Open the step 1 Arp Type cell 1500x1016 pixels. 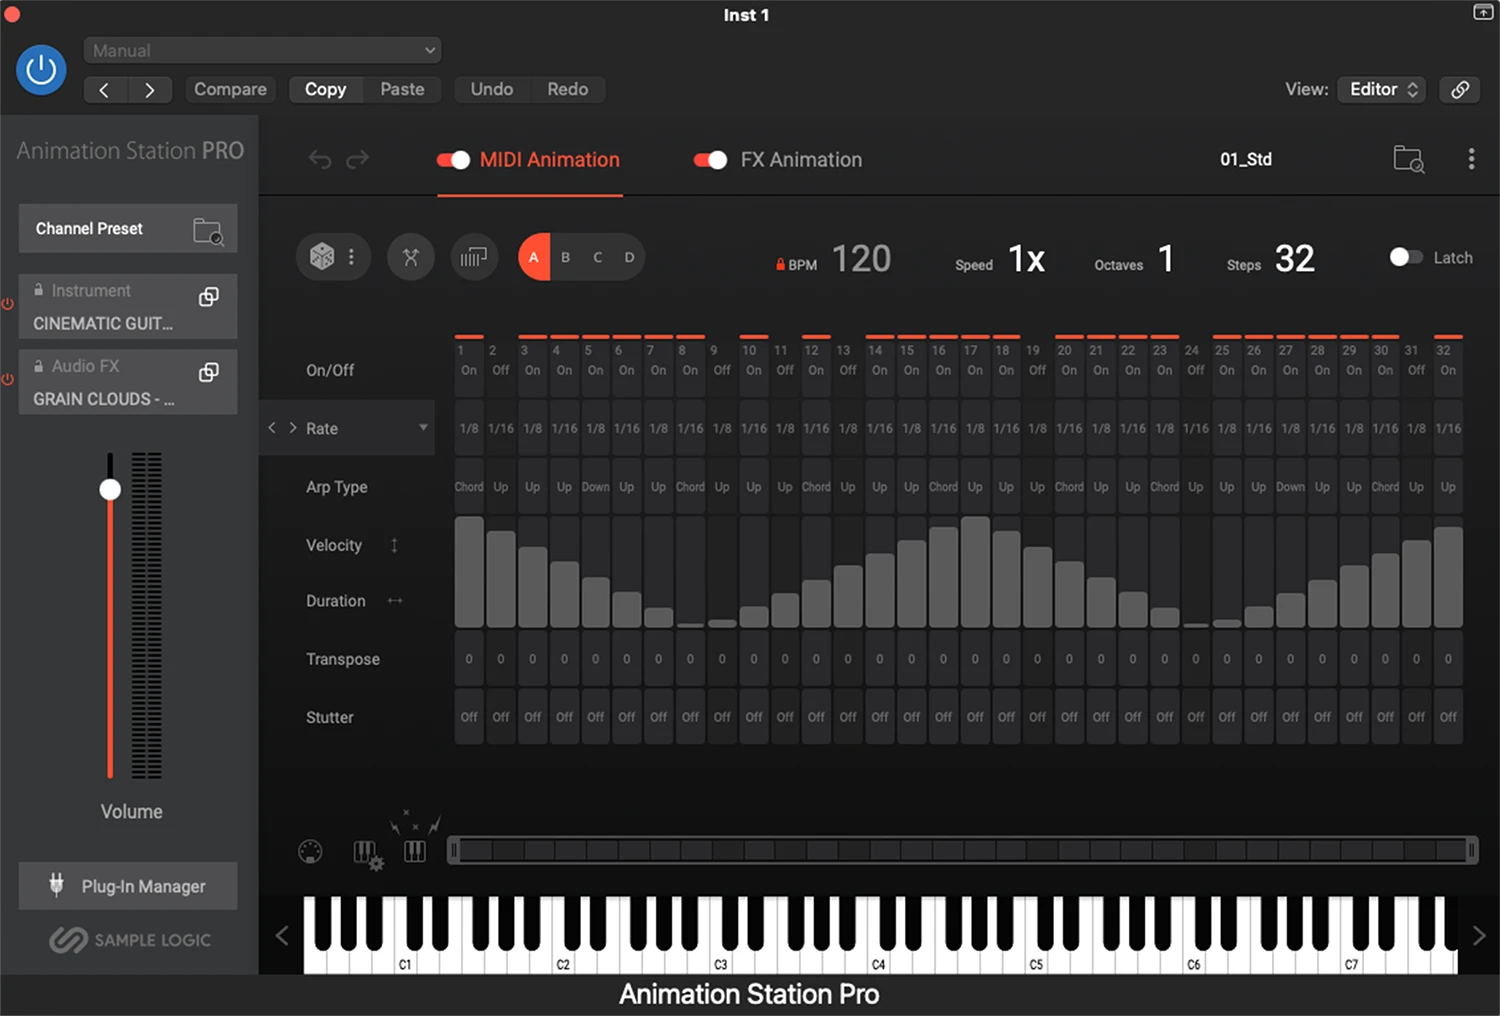click(x=469, y=487)
